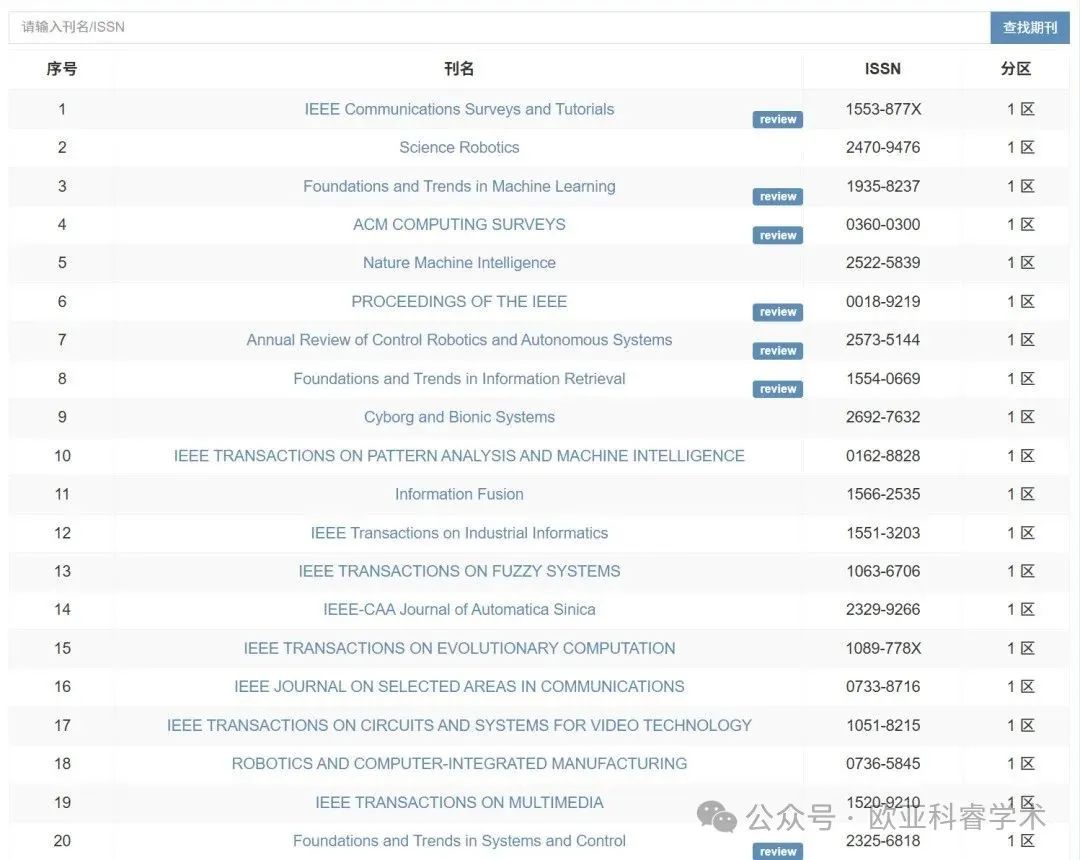Select ISSN 0162-8828 cell
The image size is (1080, 860).
[x=883, y=456]
